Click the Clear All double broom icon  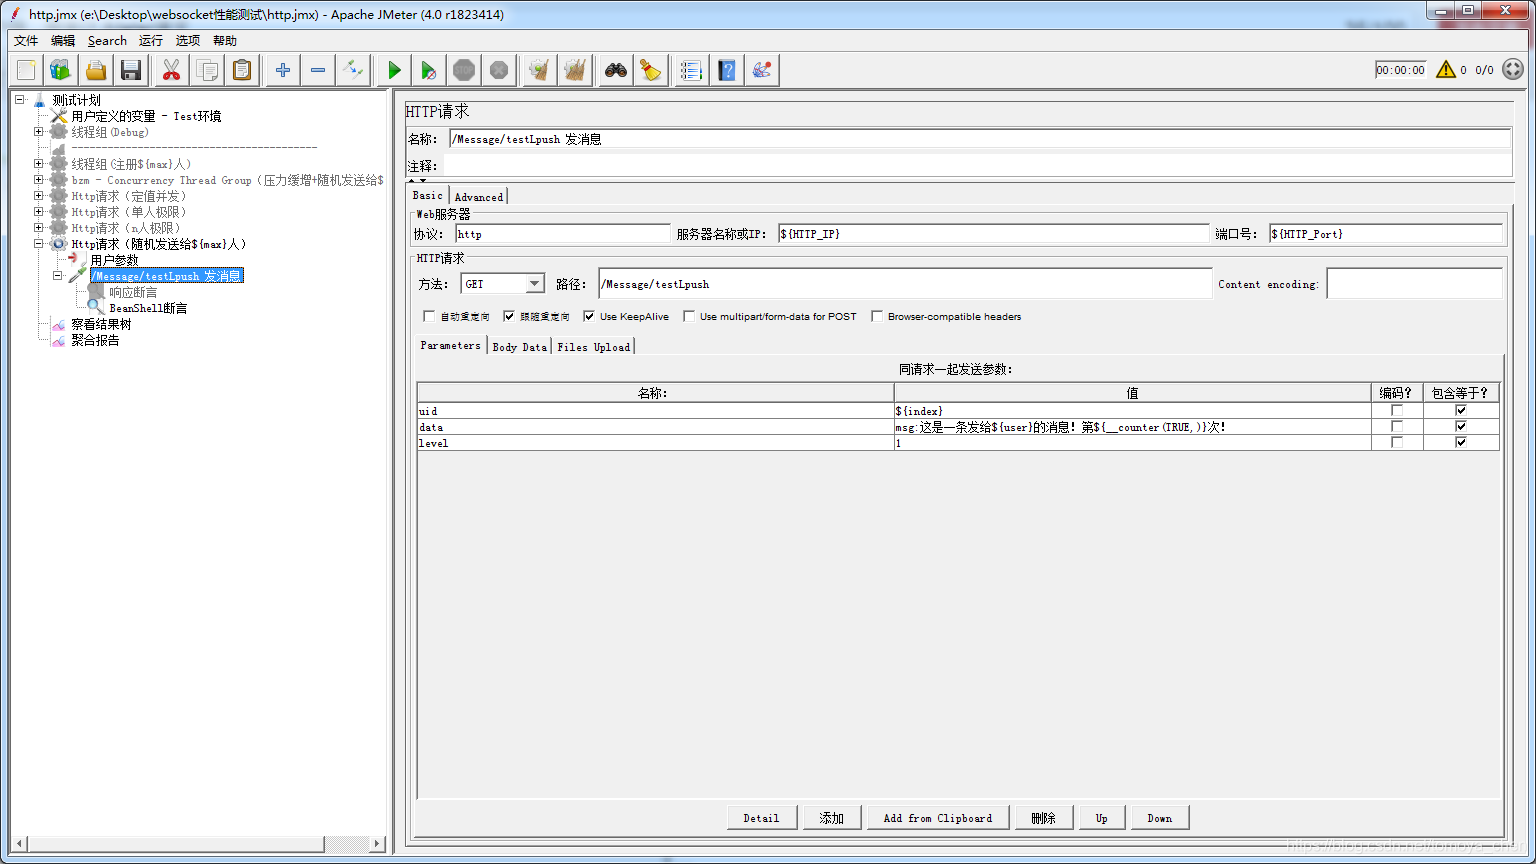click(575, 70)
